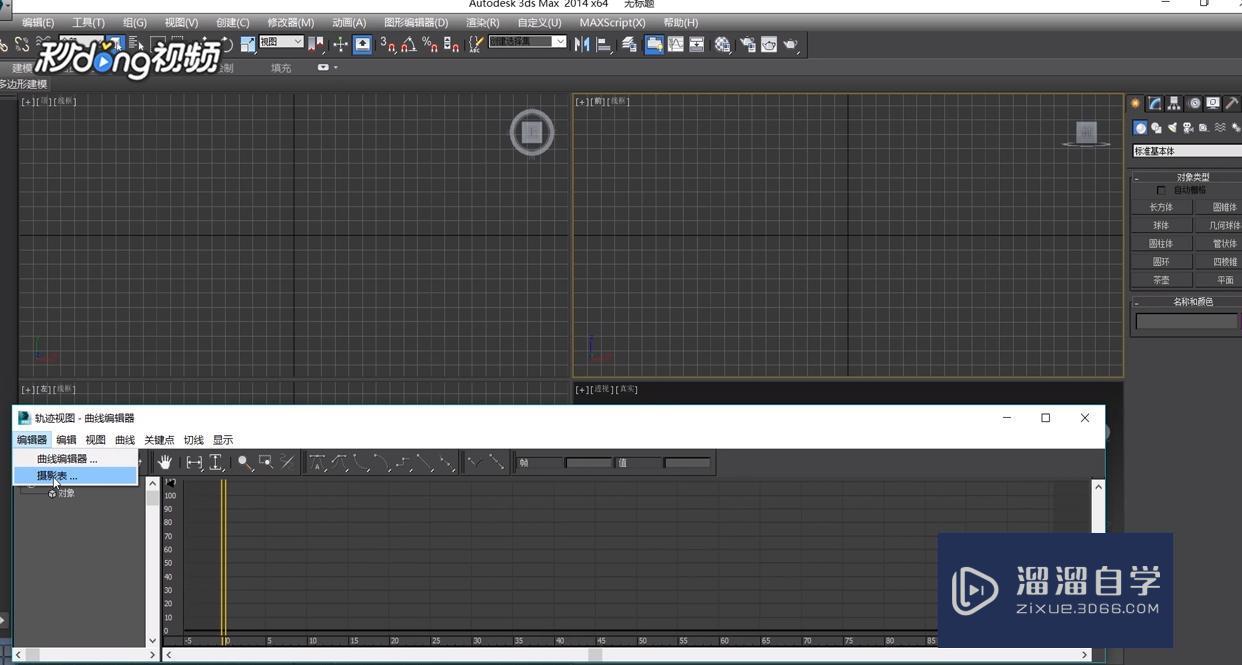Click the Track View frame input field

pyautogui.click(x=589, y=462)
